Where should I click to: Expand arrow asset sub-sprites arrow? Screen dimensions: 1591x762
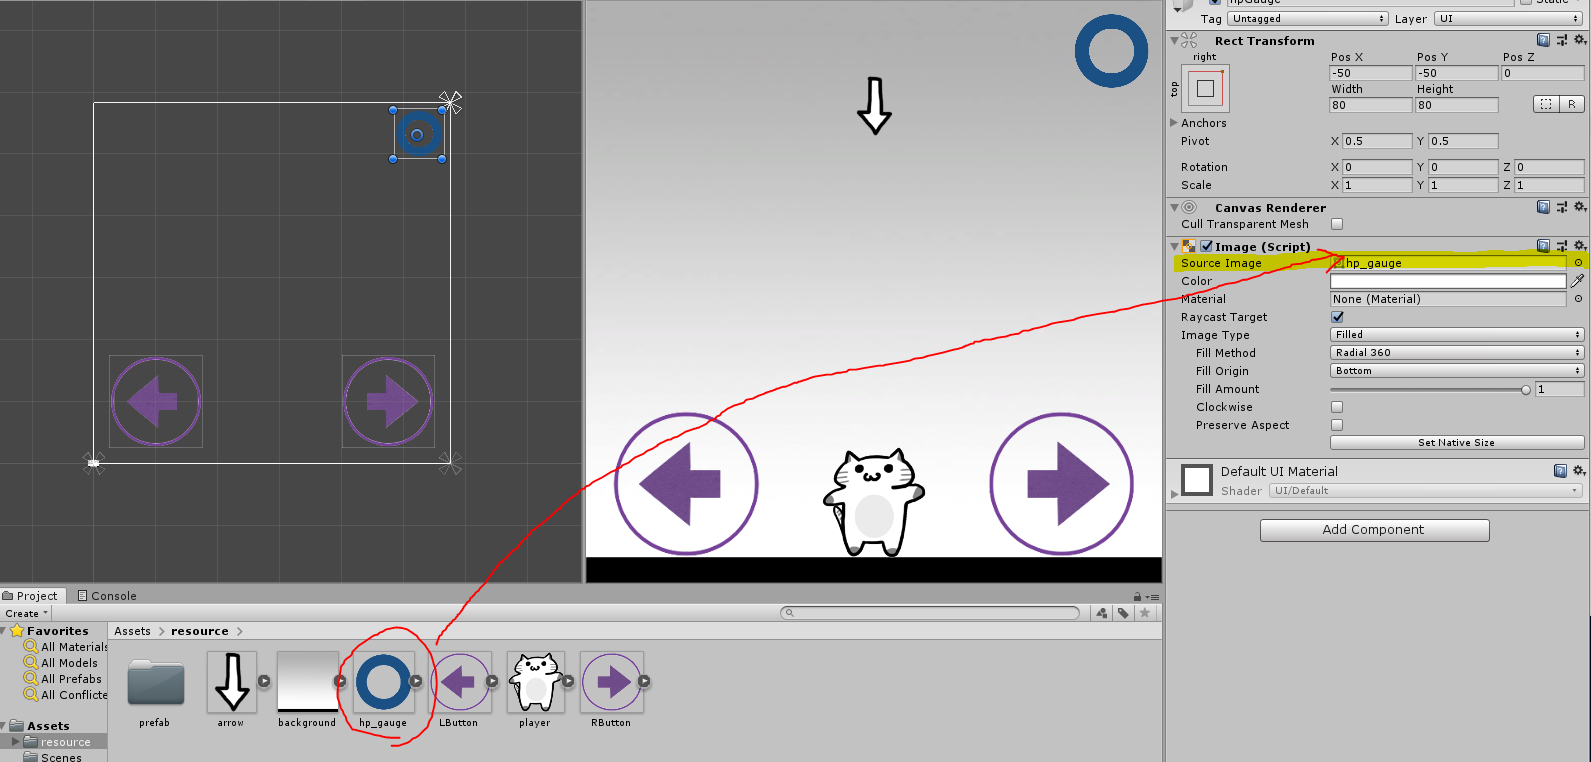click(x=264, y=682)
